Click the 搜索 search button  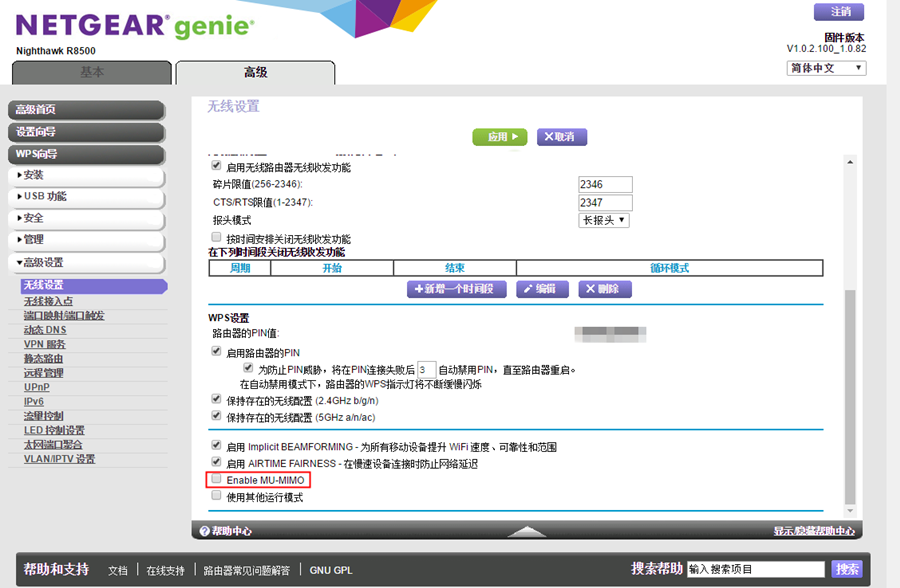tap(846, 569)
